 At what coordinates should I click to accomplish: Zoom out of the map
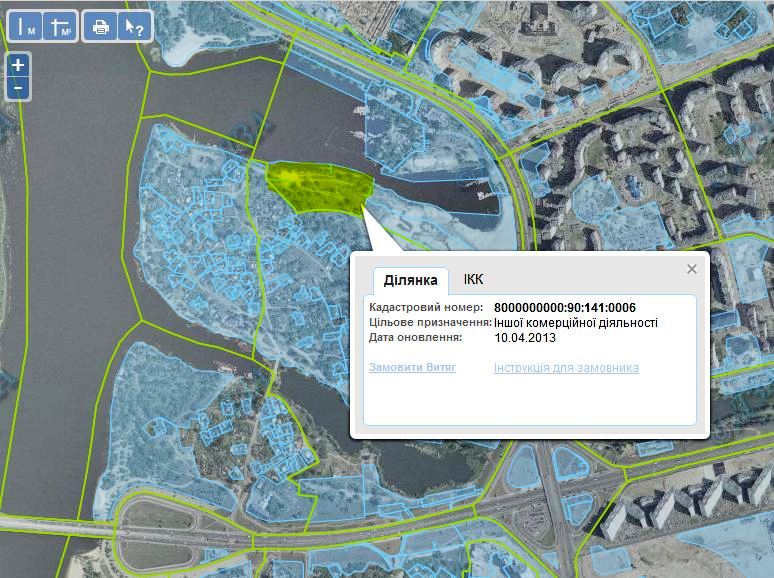point(18,88)
